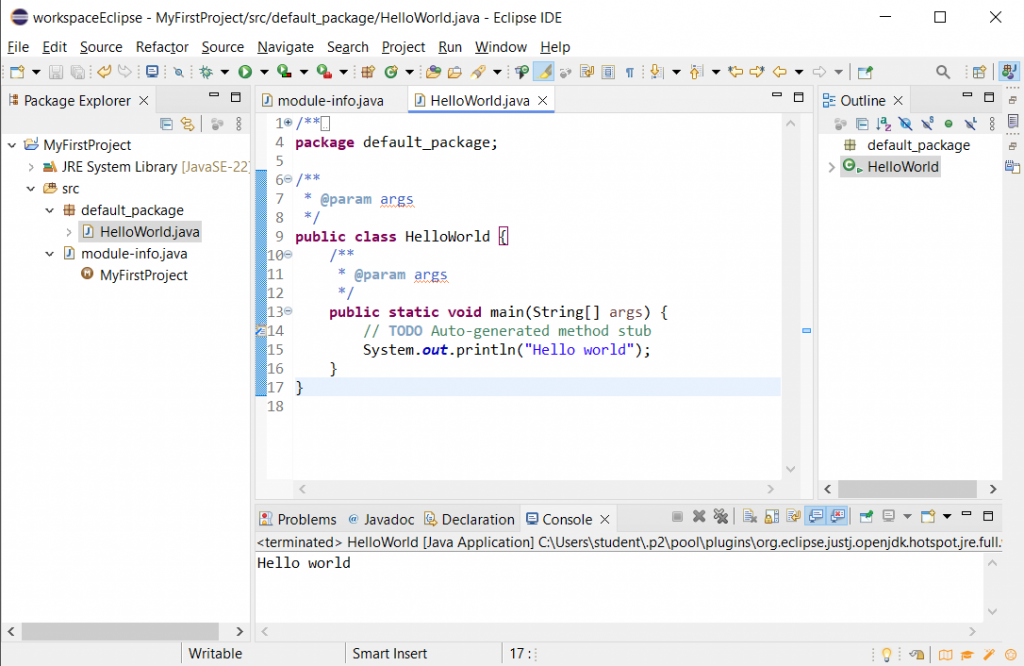Open the Refactor menu
Image resolution: width=1024 pixels, height=666 pixels.
point(162,47)
